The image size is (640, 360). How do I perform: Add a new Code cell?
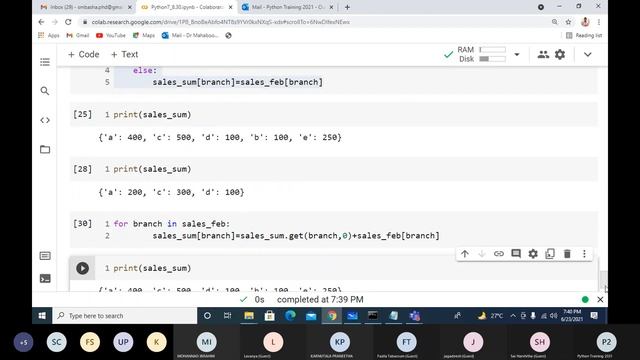84,54
